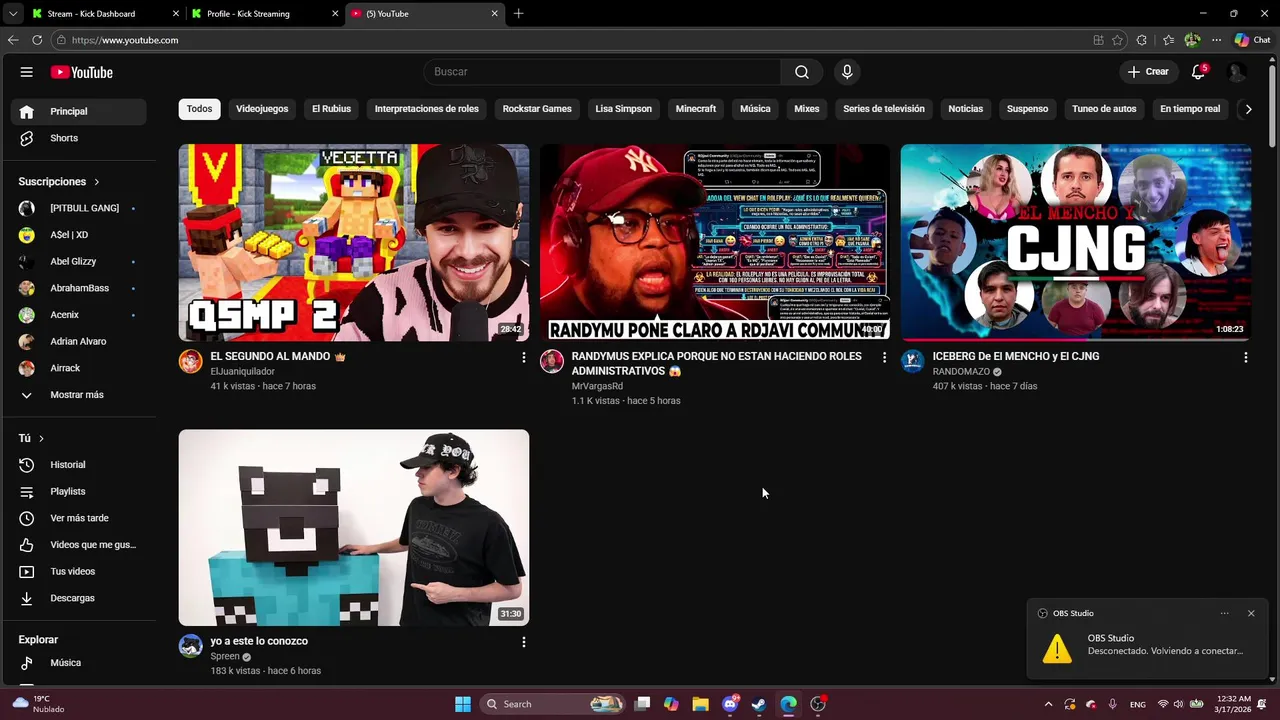Screen dimensions: 1280x720
Task: Click the search magnifier button
Action: point(802,72)
